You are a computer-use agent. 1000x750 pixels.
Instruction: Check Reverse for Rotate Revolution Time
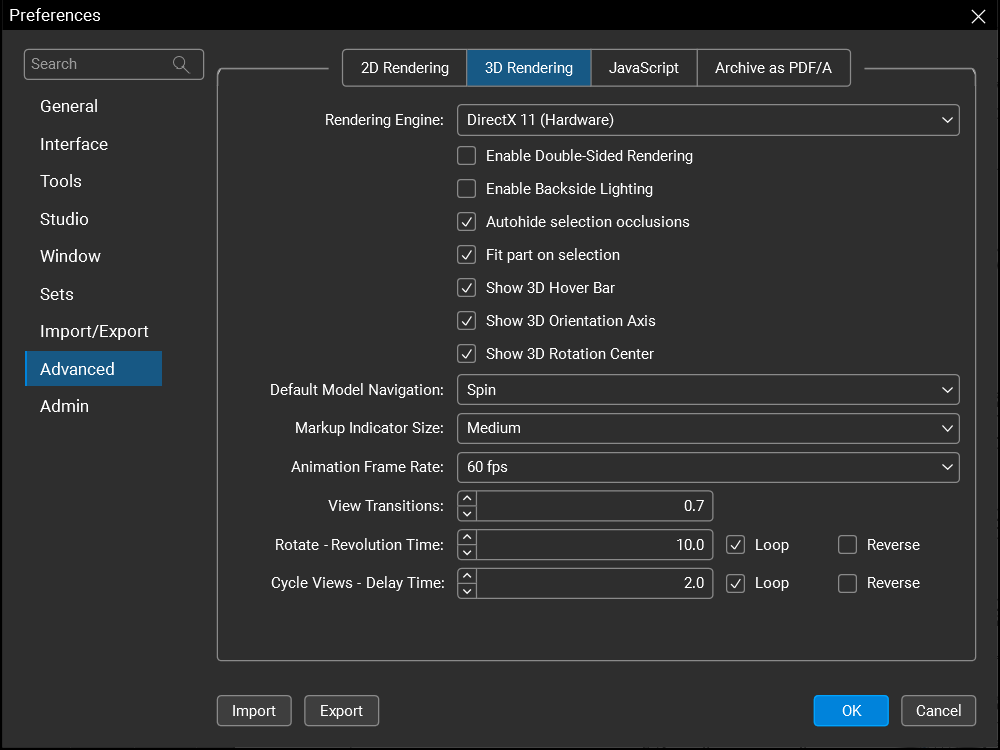pos(848,545)
